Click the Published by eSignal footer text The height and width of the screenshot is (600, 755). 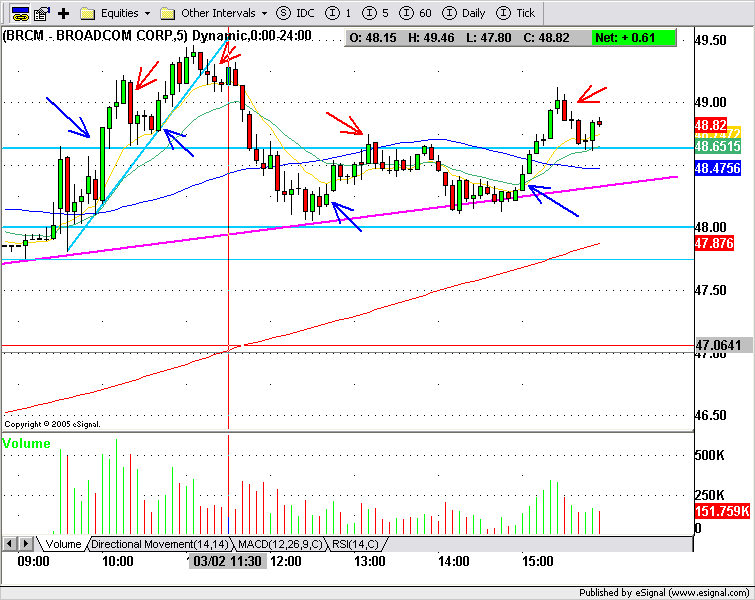664,593
